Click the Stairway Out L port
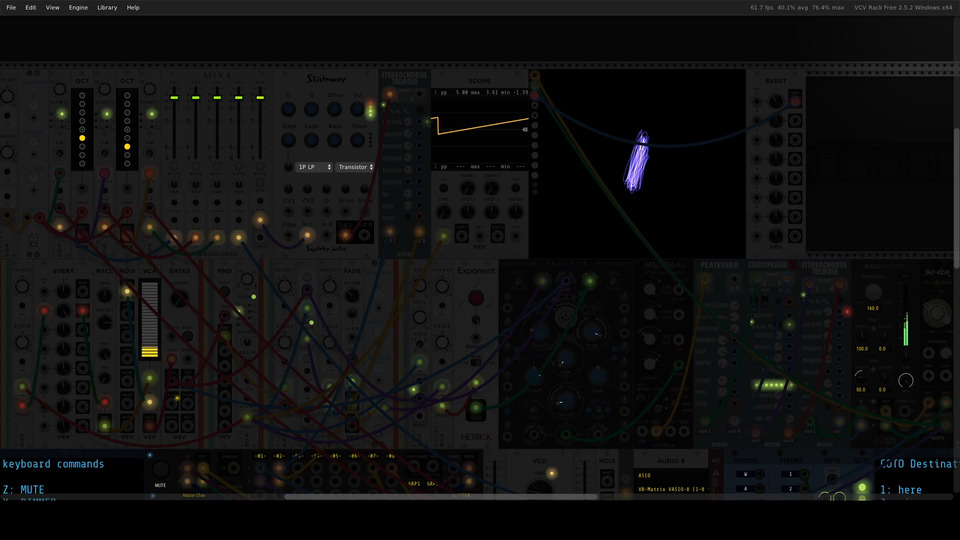Image resolution: width=960 pixels, height=540 pixels. [346, 234]
